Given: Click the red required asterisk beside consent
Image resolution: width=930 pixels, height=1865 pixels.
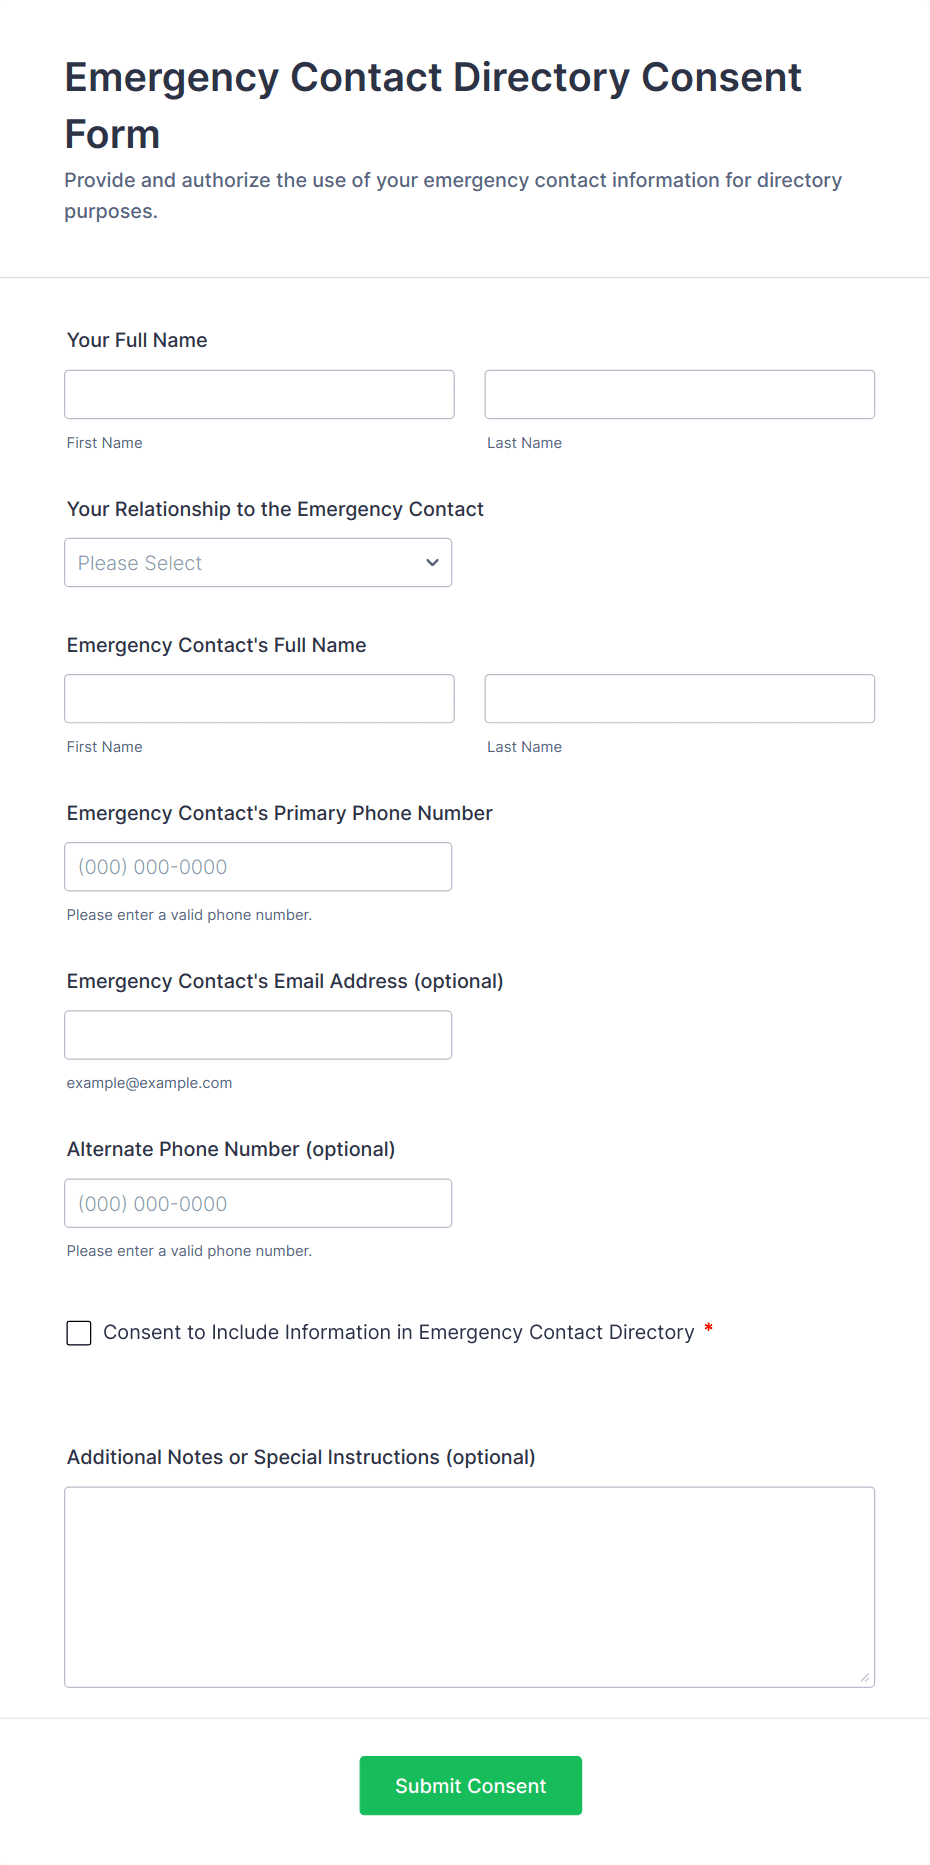Looking at the screenshot, I should pos(708,1328).
